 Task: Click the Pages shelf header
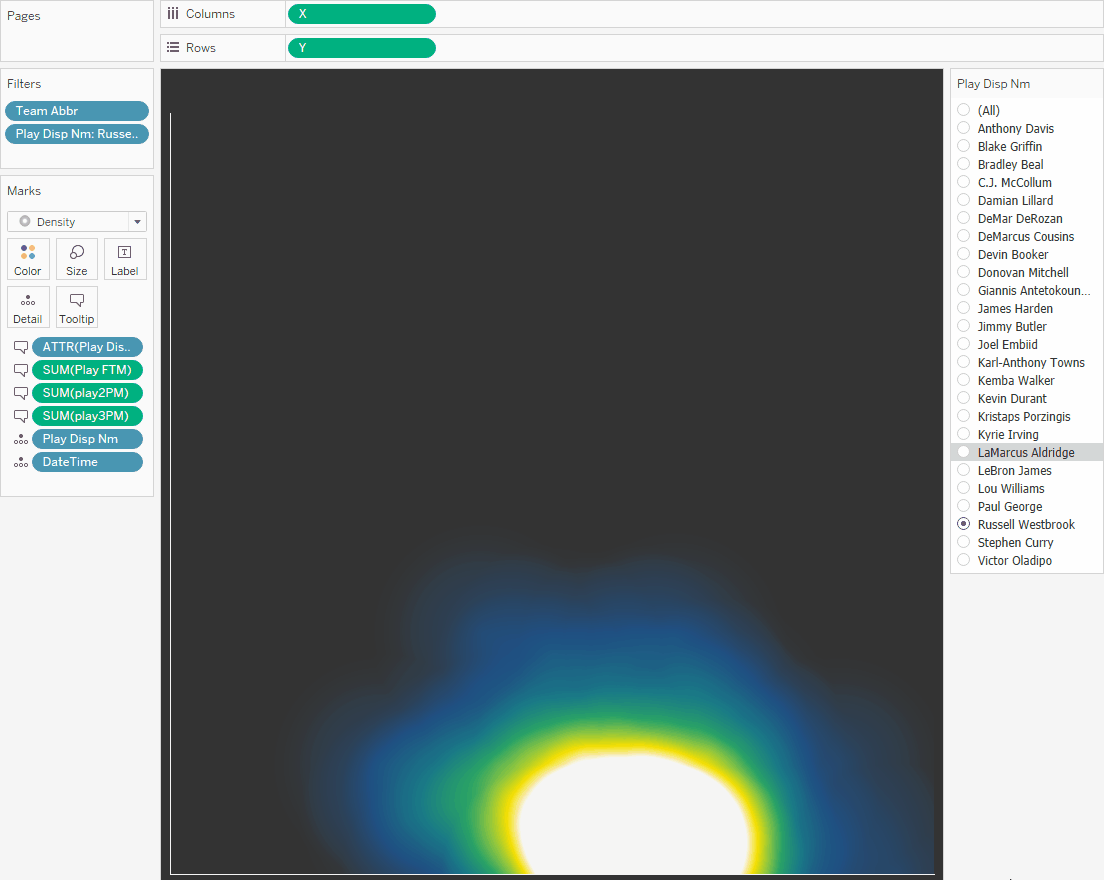click(23, 15)
